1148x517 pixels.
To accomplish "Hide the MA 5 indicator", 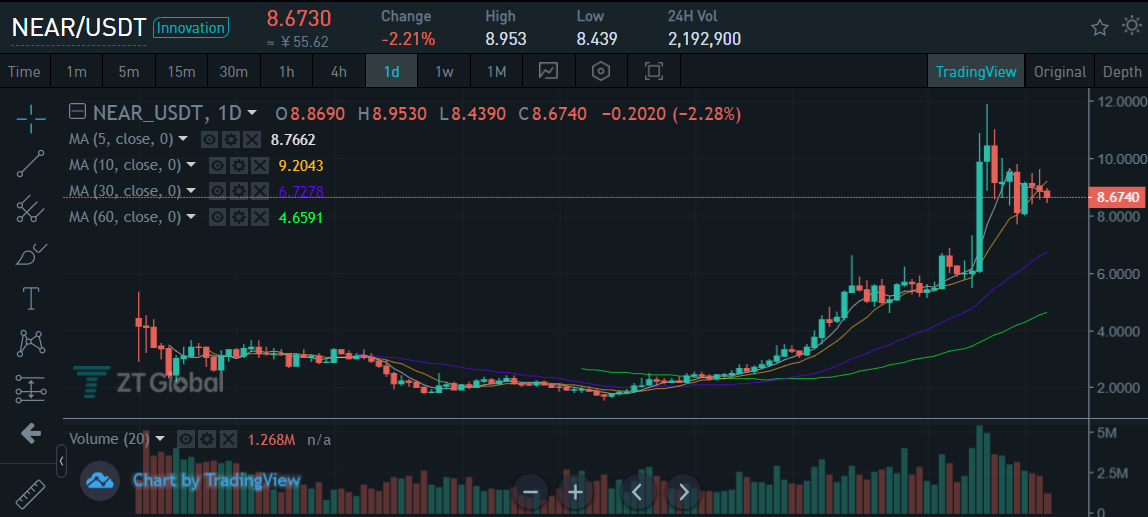I will tap(209, 139).
